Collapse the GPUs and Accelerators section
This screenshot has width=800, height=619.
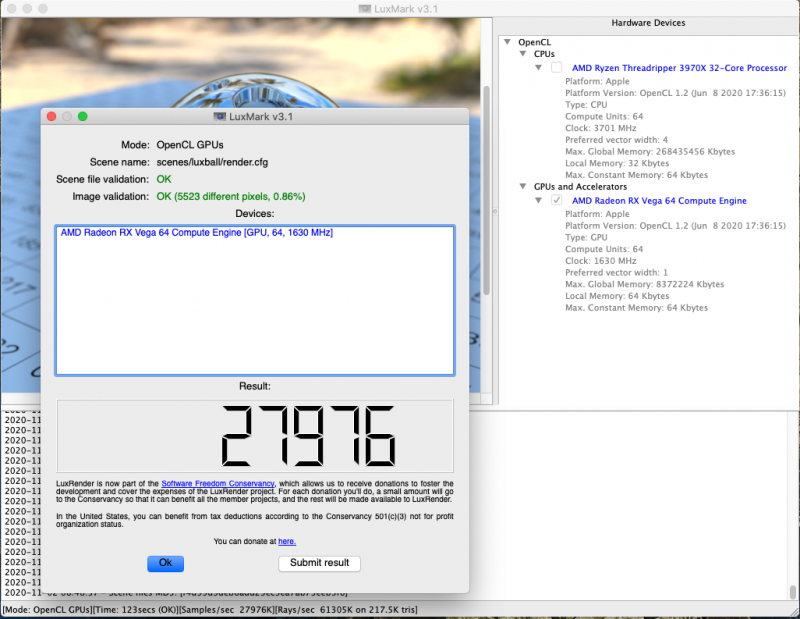pyautogui.click(x=523, y=186)
